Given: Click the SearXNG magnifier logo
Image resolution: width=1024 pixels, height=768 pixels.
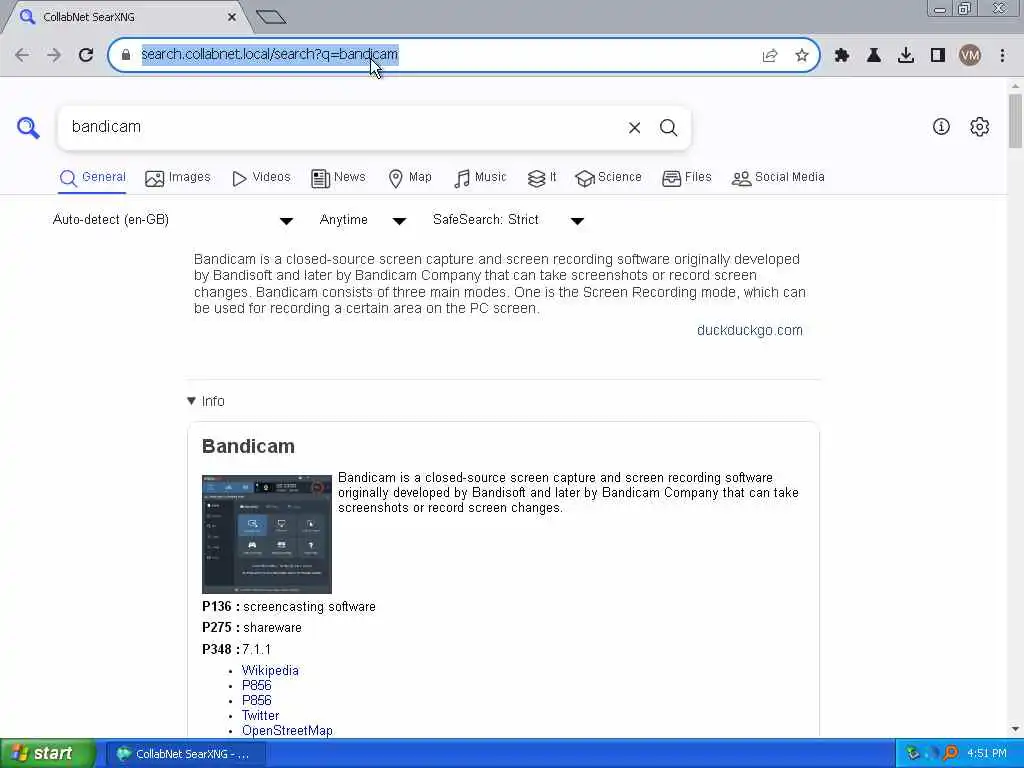Looking at the screenshot, I should [28, 127].
